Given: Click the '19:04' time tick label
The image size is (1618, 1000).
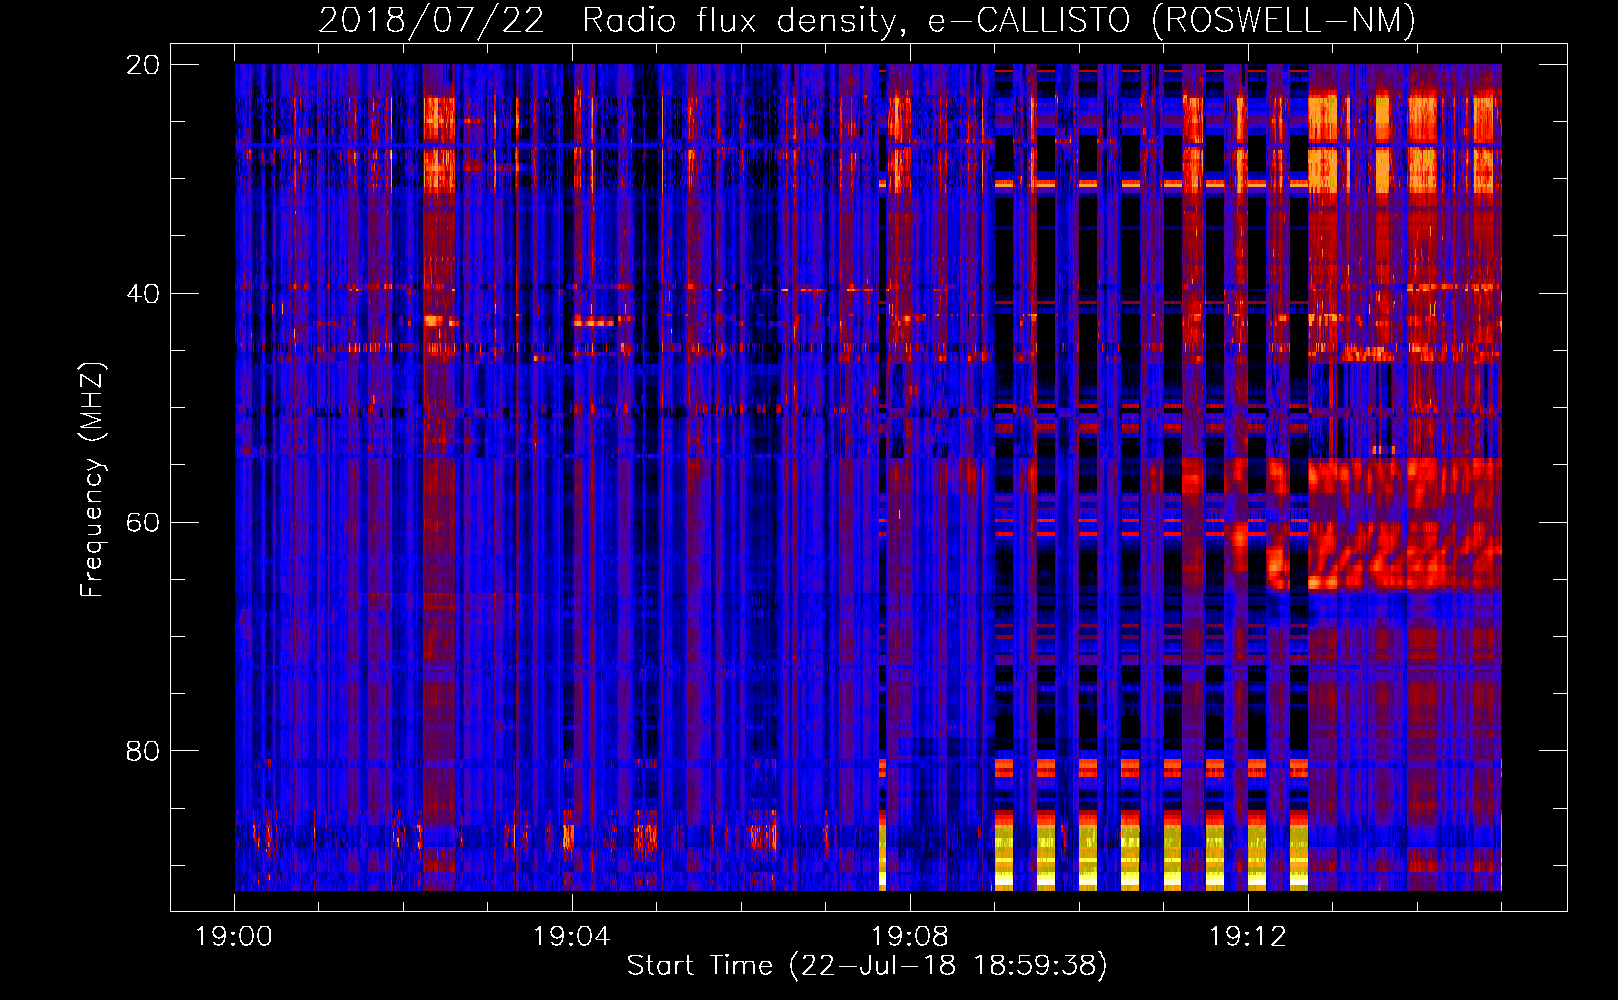Looking at the screenshot, I should 572,937.
